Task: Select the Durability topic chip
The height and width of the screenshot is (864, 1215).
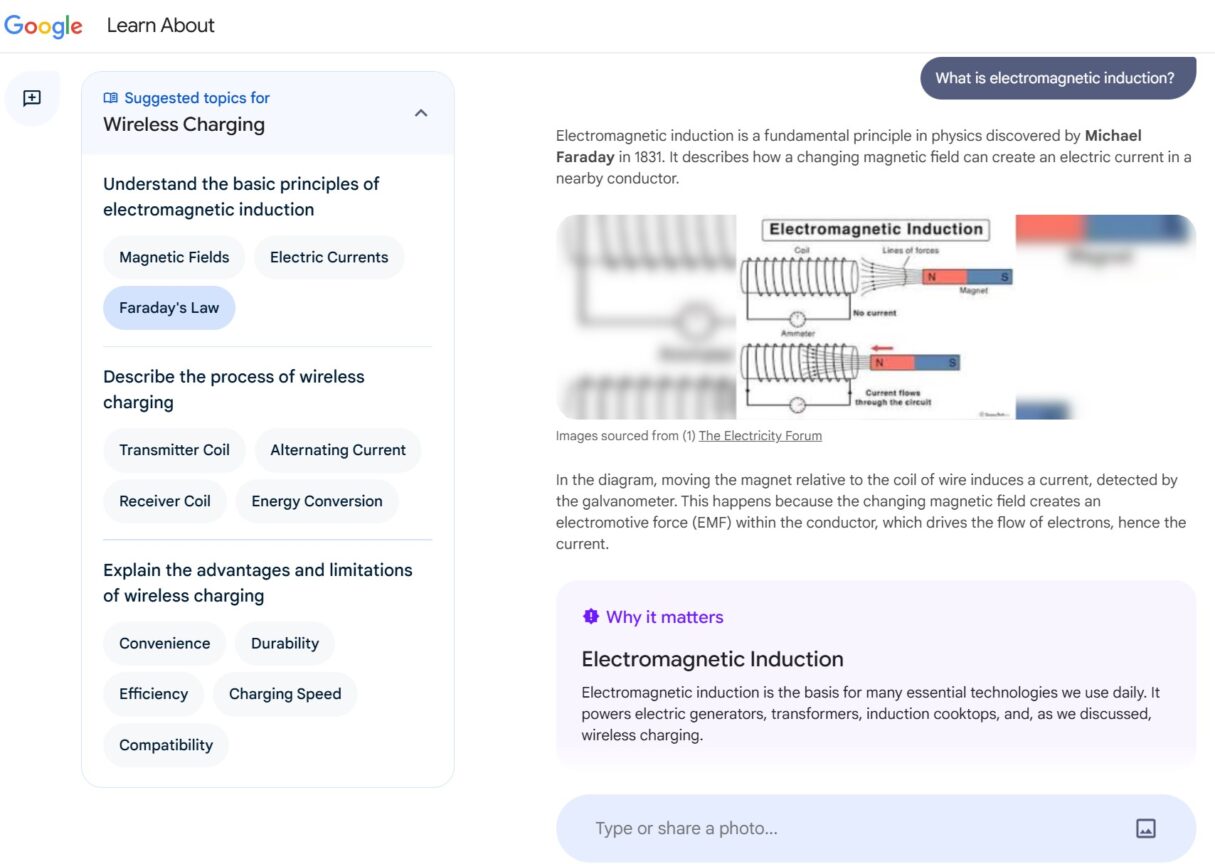Action: click(x=284, y=643)
